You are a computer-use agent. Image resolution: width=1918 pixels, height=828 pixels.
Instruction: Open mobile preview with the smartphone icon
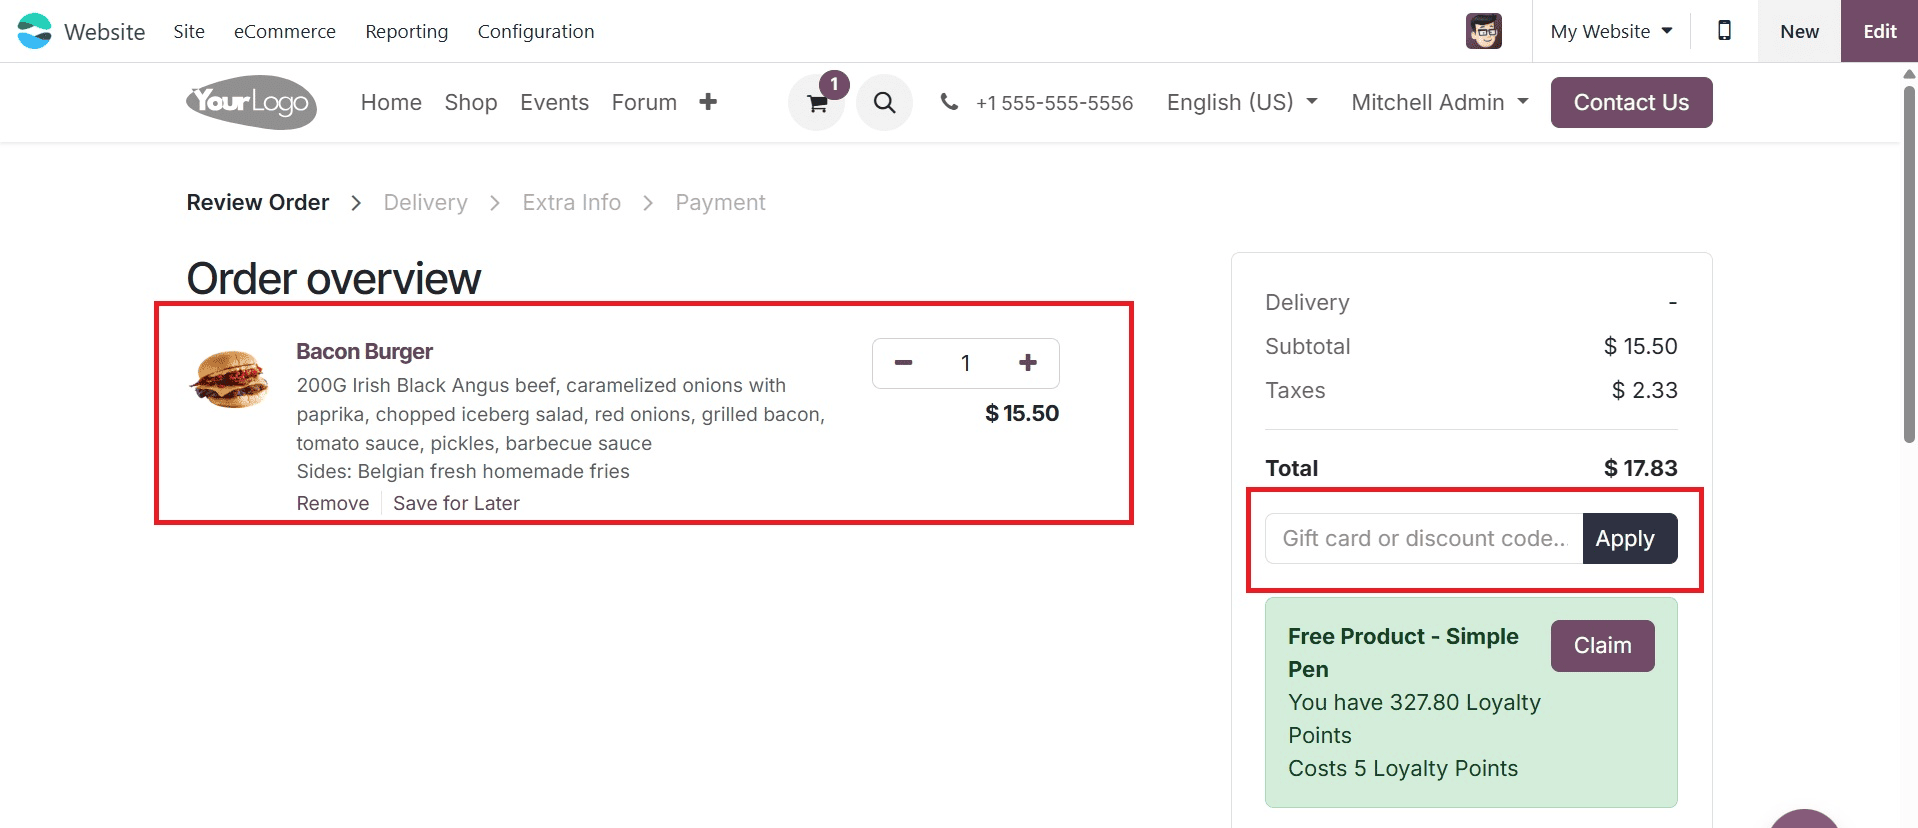tap(1723, 31)
